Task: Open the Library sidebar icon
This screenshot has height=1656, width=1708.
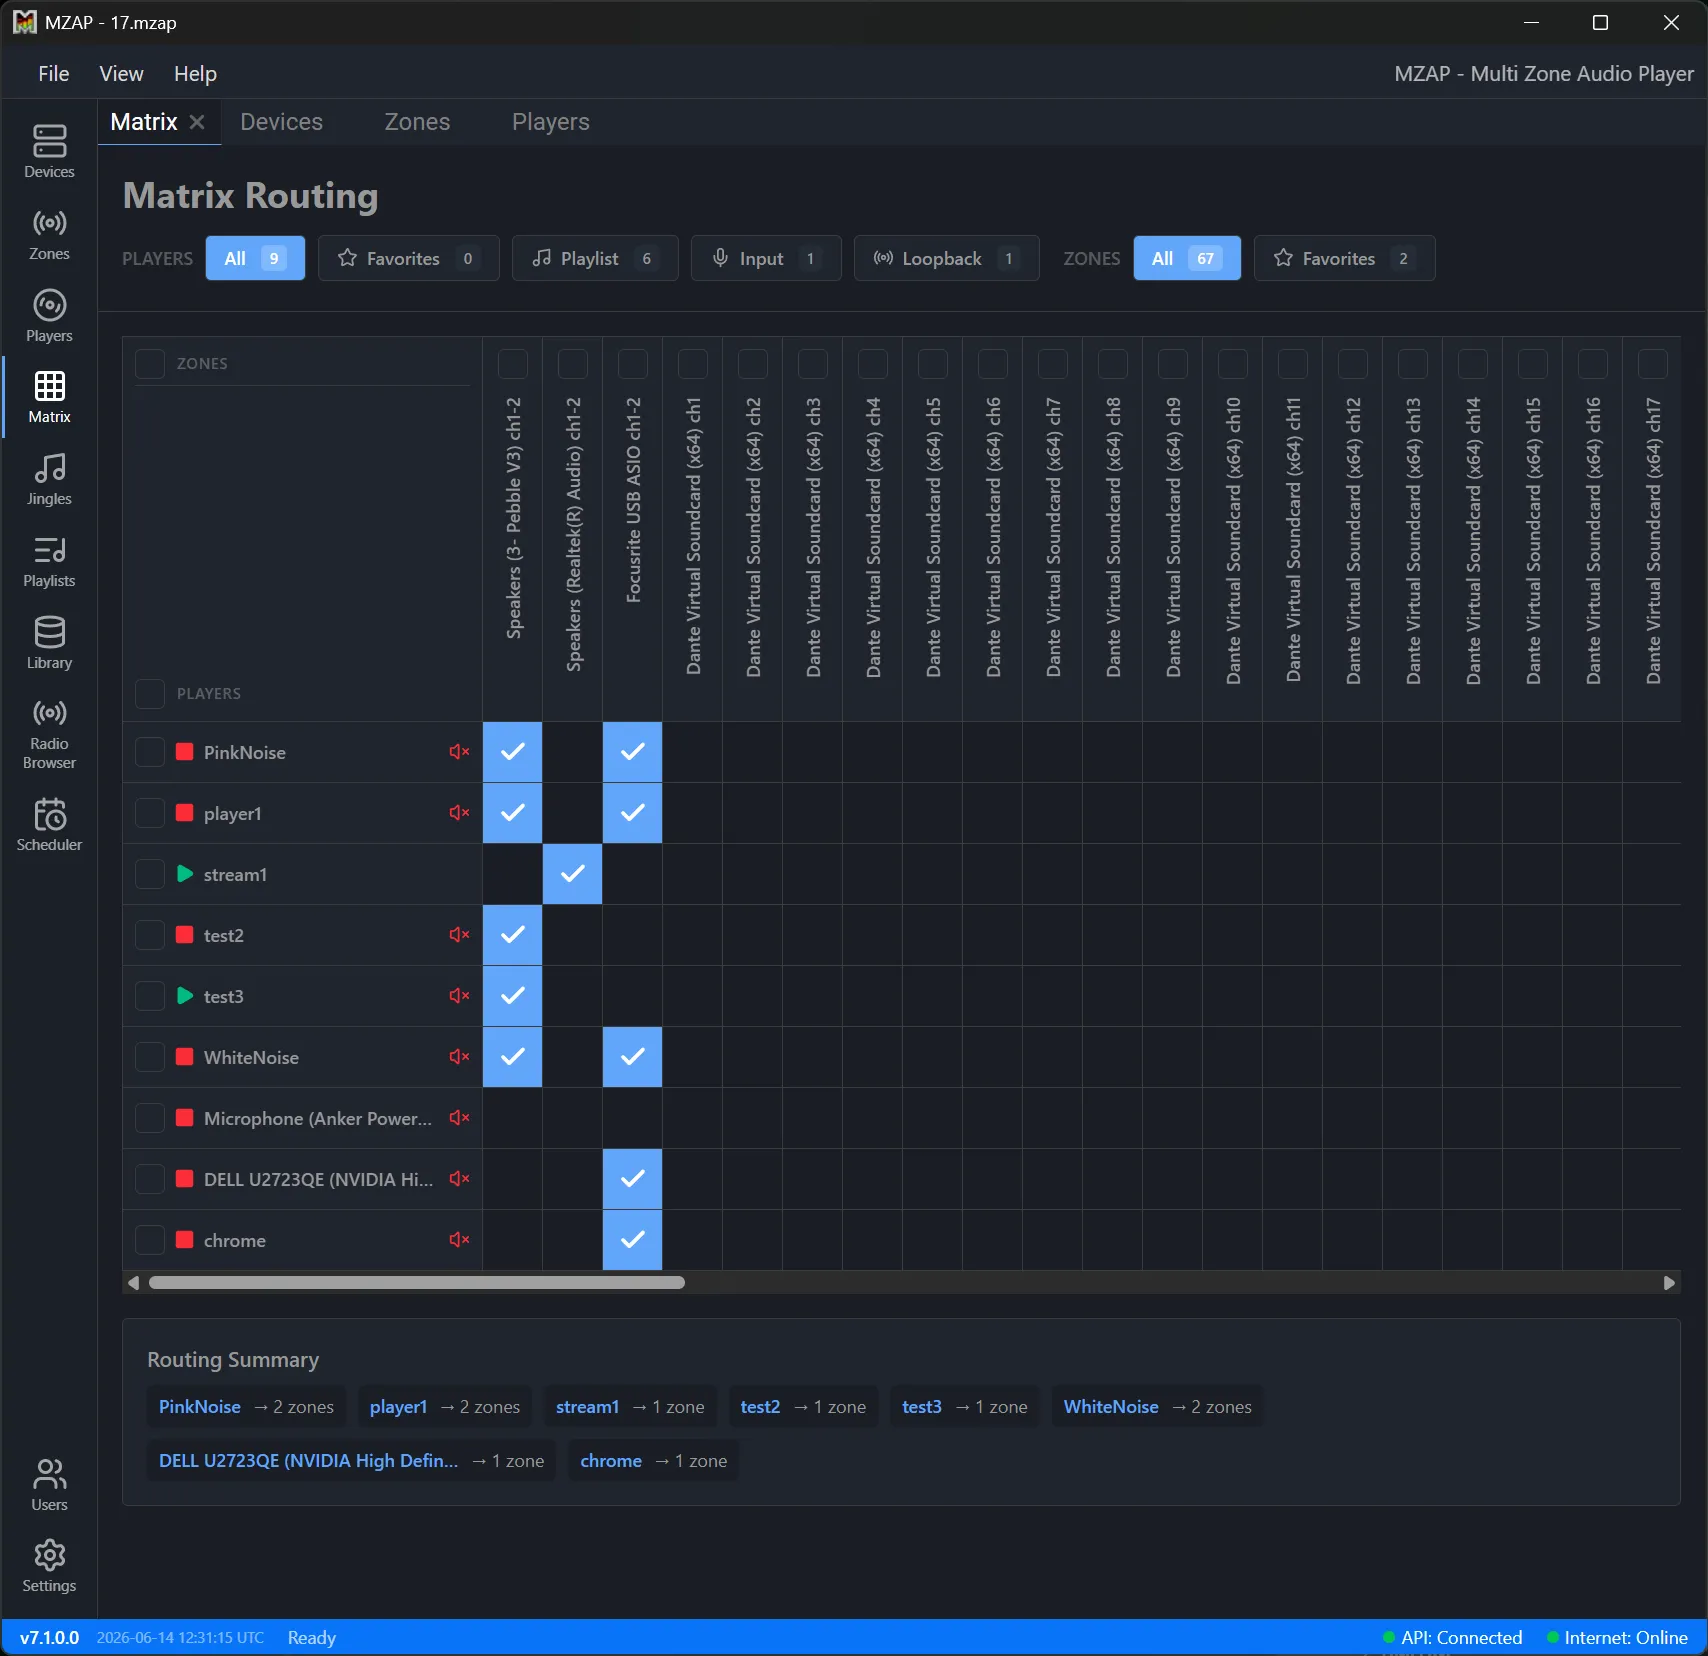Action: 49,643
